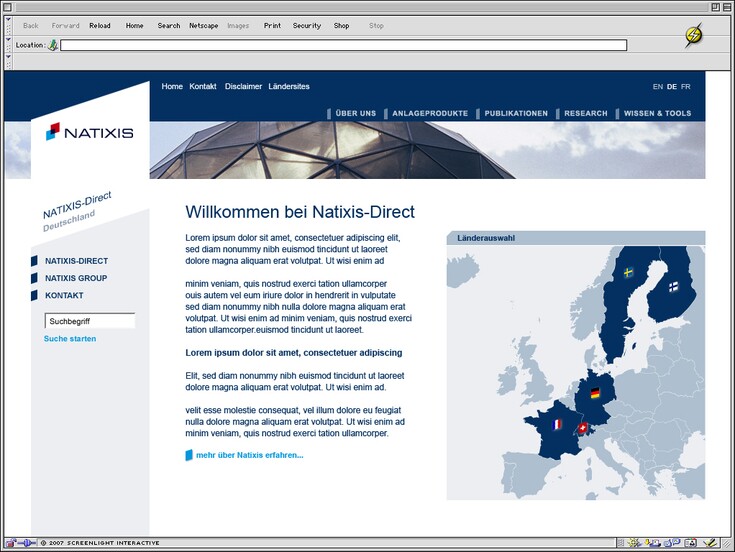Click the Stop toolbar button

pos(376,26)
